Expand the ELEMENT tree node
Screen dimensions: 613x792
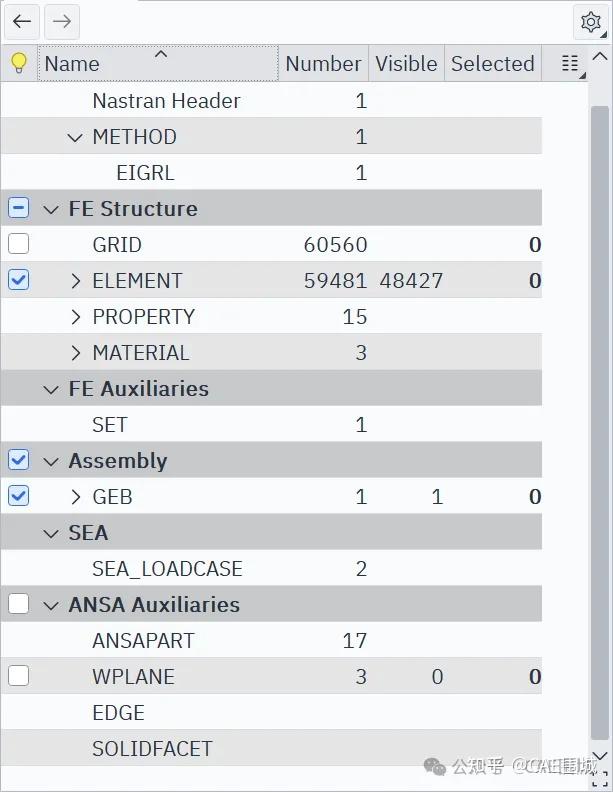click(76, 281)
